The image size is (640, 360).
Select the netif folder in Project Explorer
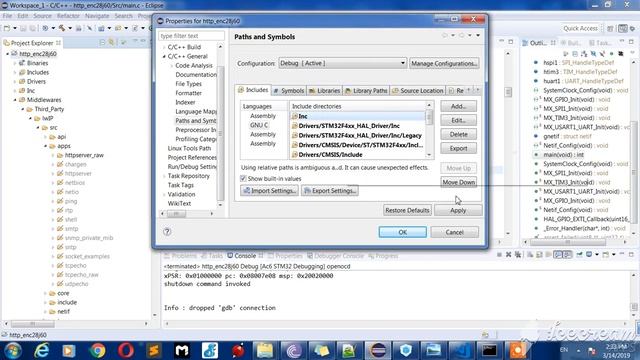[63, 311]
